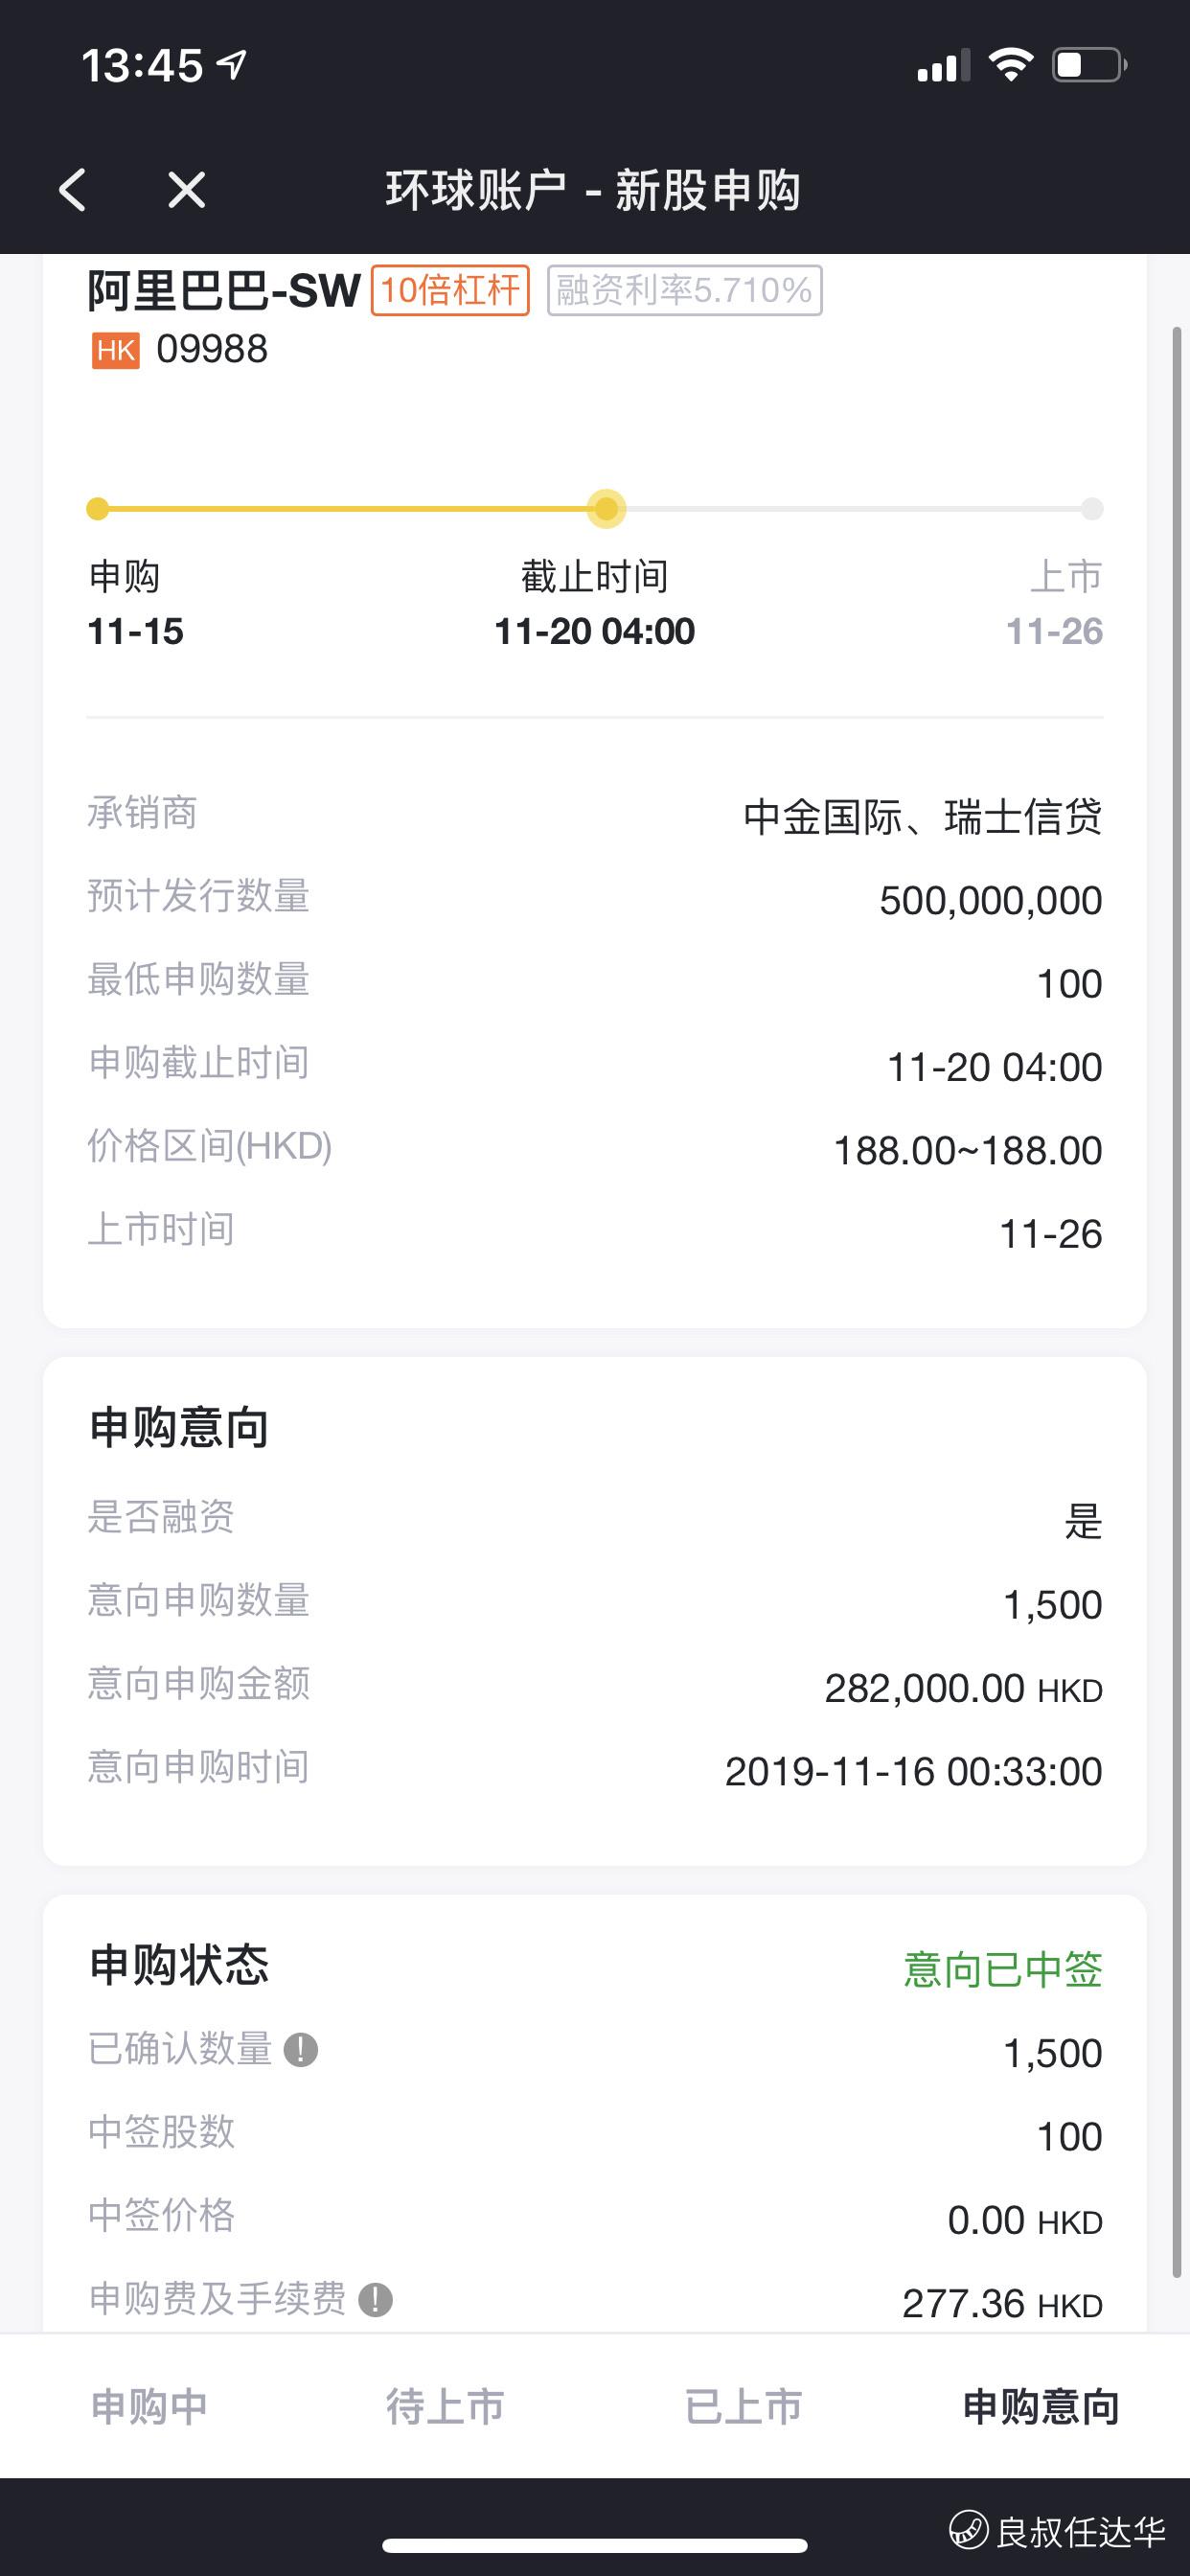Tap the green 意向已中签 status
The image size is (1190, 2576).
click(1002, 1969)
